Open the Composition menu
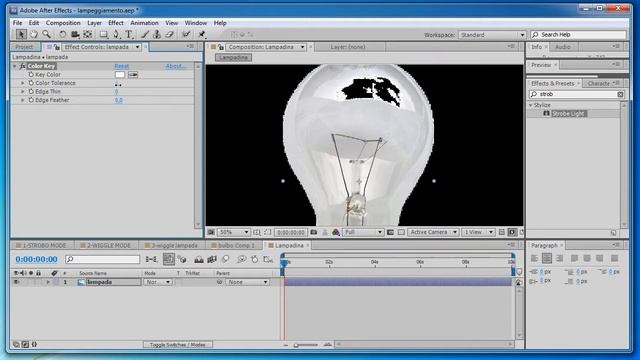This screenshot has width=640, height=360. pyautogui.click(x=63, y=23)
